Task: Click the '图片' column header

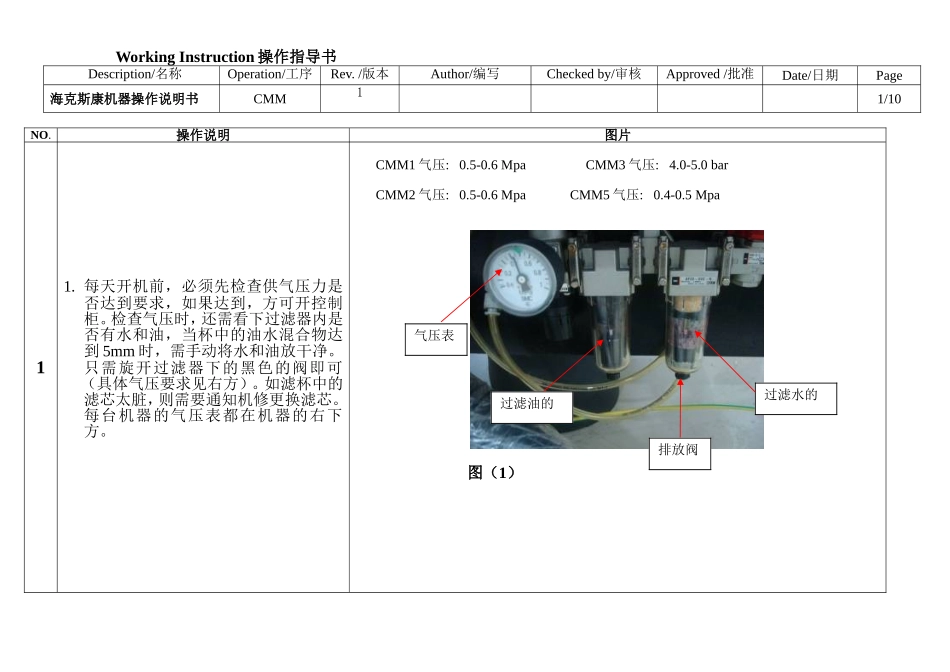Action: click(x=617, y=135)
